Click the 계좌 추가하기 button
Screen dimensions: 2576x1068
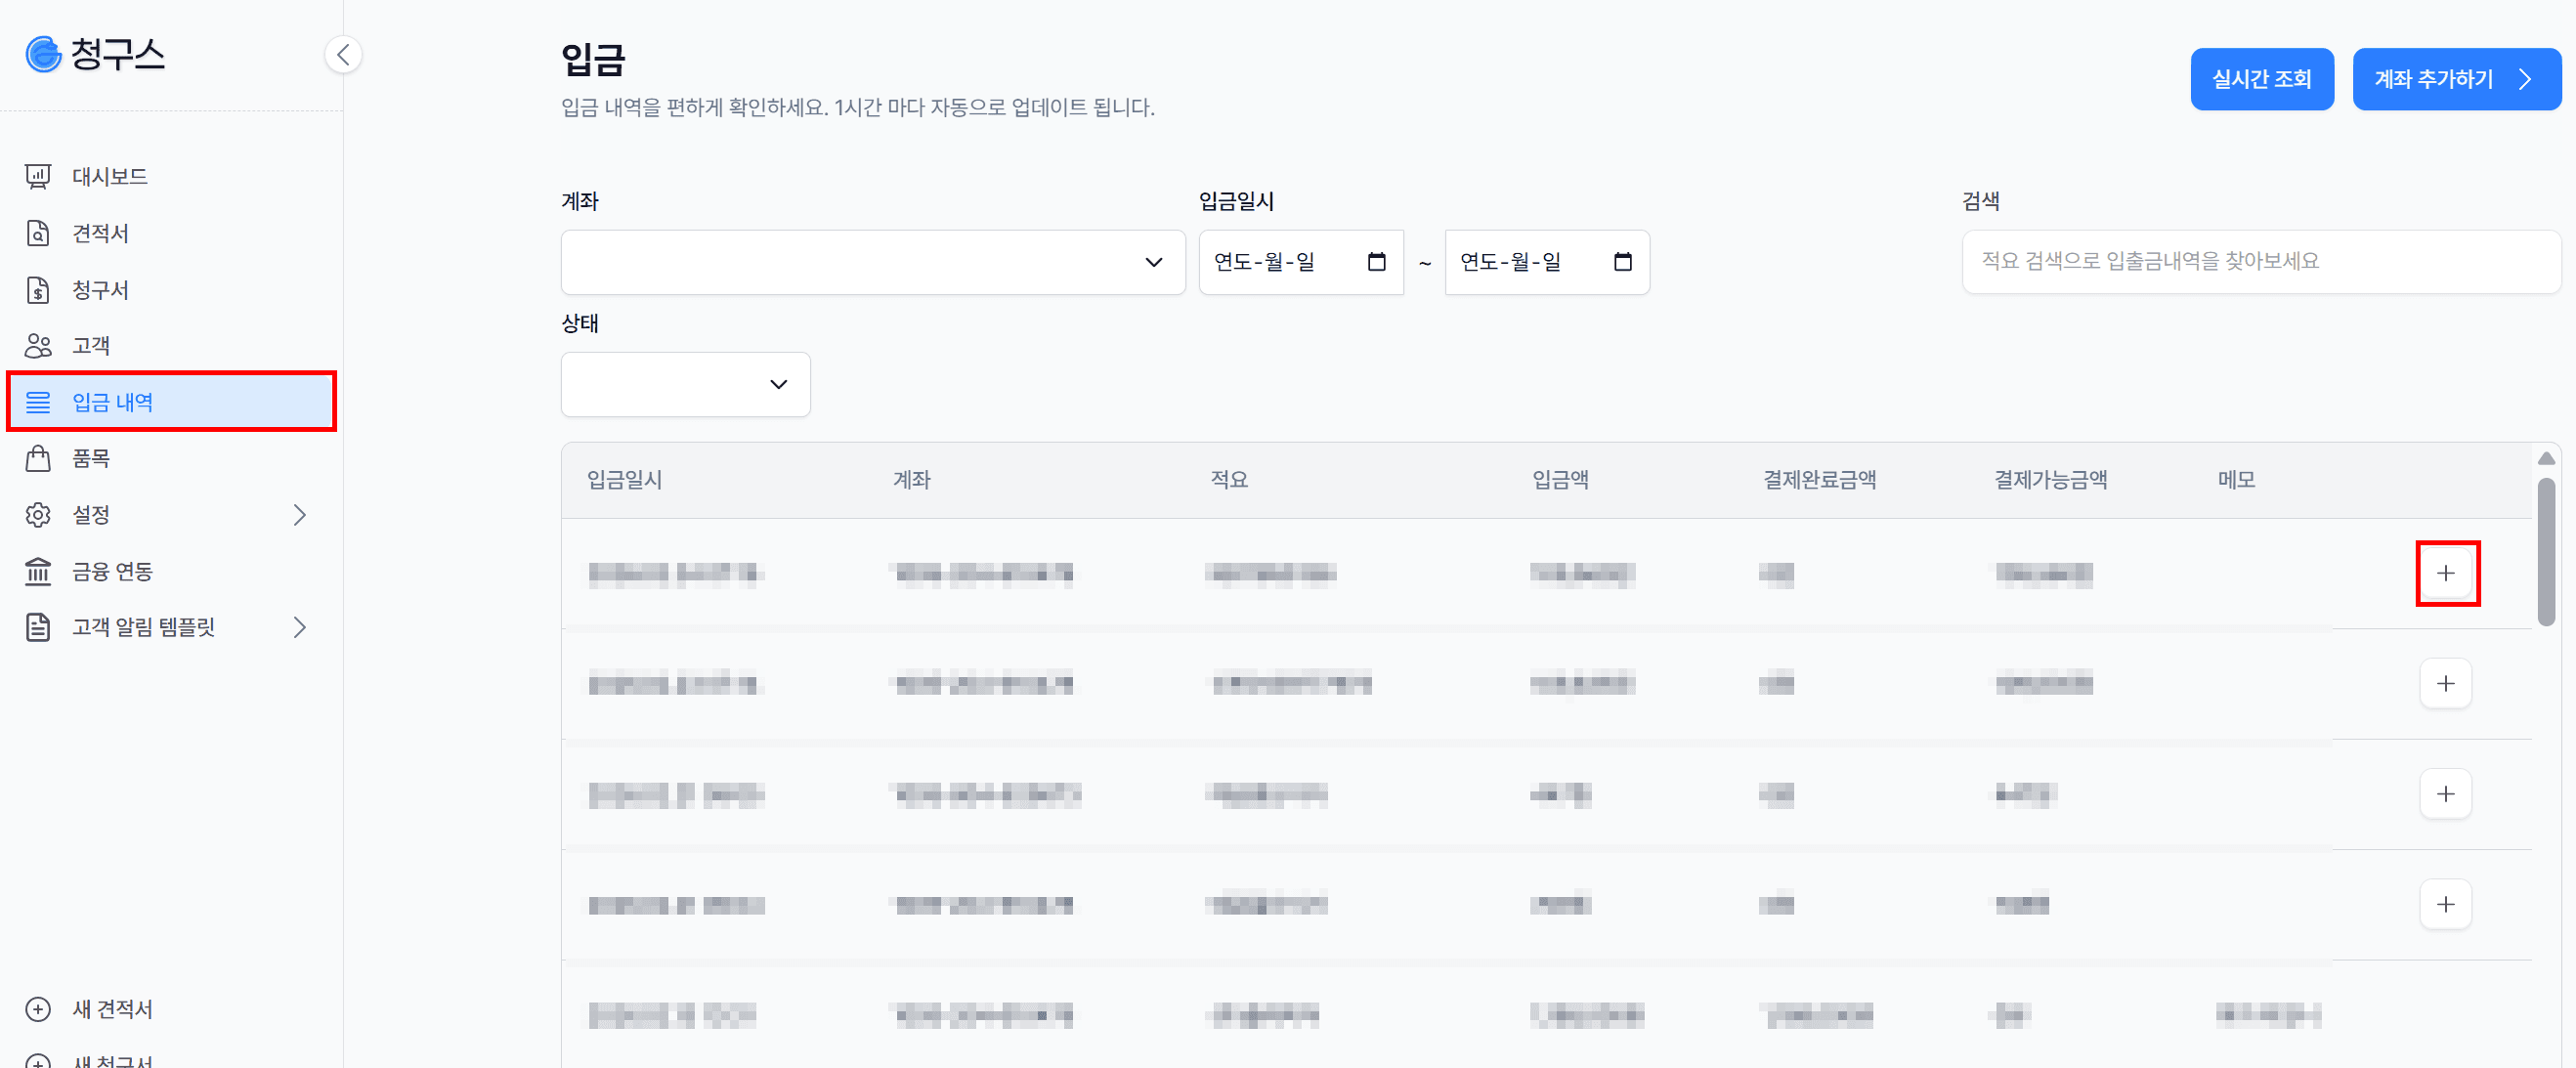(x=2455, y=79)
